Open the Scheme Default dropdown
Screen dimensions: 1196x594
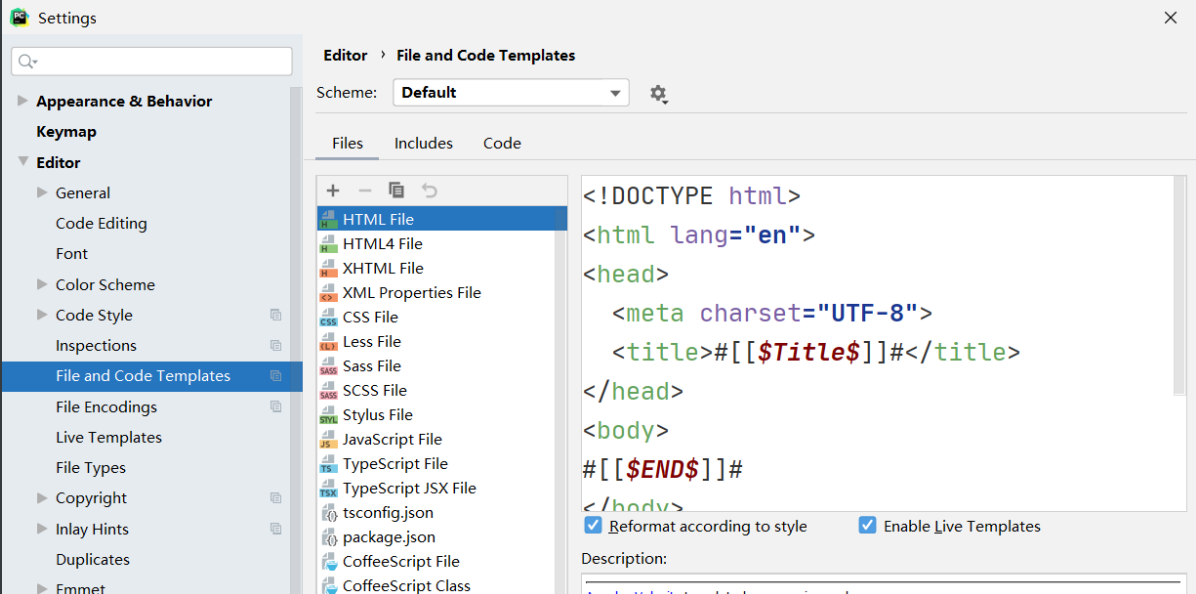511,93
